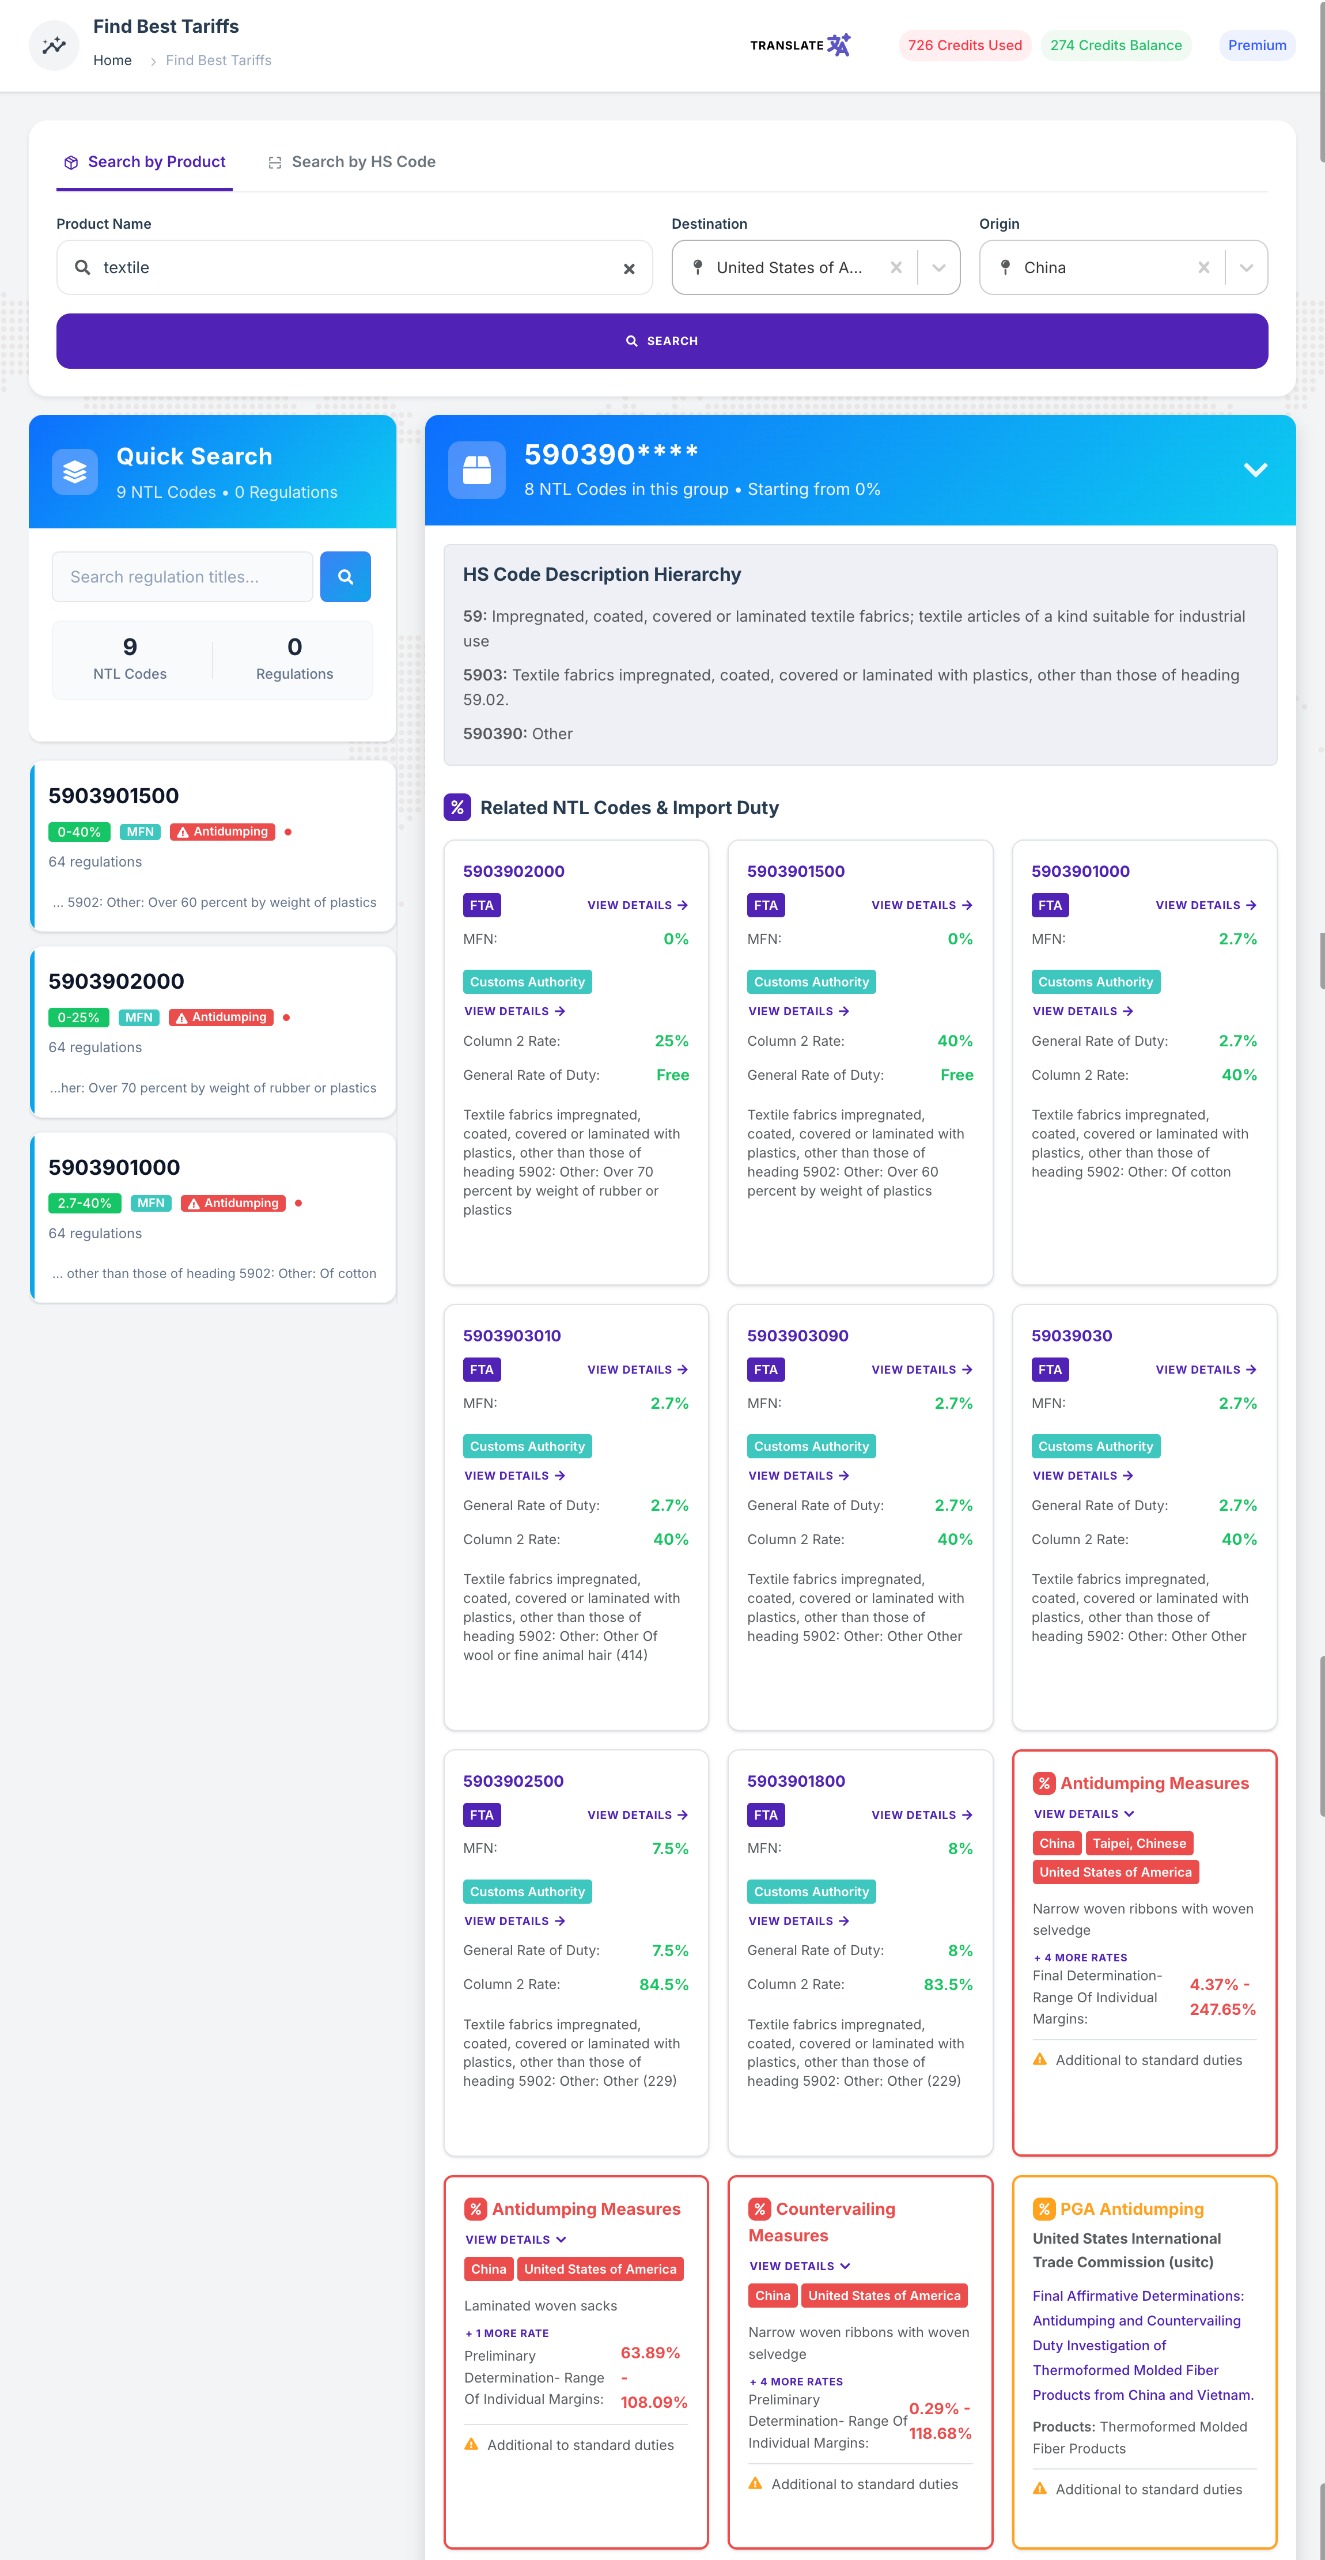Click the blue regulation search icon button

(x=345, y=577)
